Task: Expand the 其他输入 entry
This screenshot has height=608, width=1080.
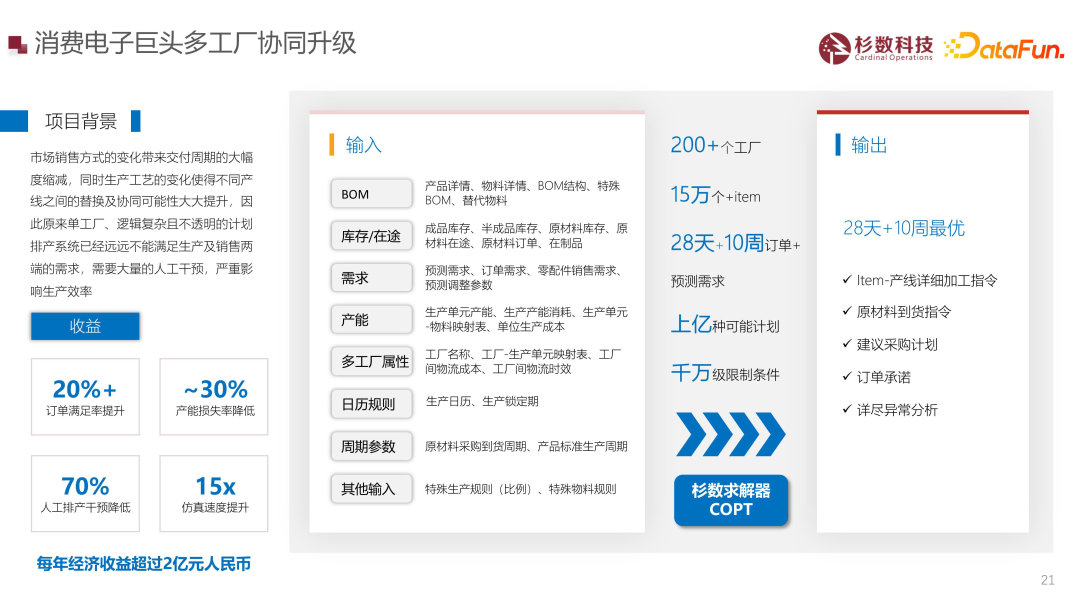Action: point(371,489)
